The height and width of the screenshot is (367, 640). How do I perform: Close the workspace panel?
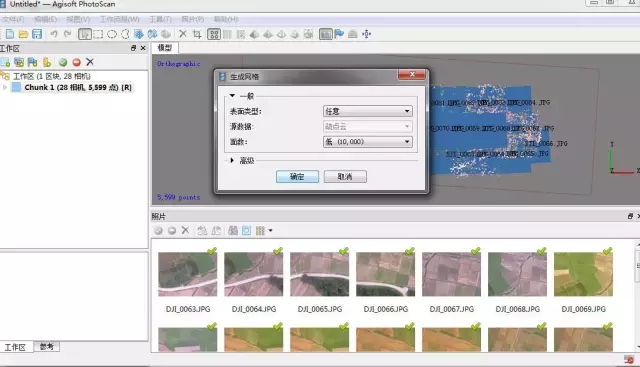coord(143,48)
